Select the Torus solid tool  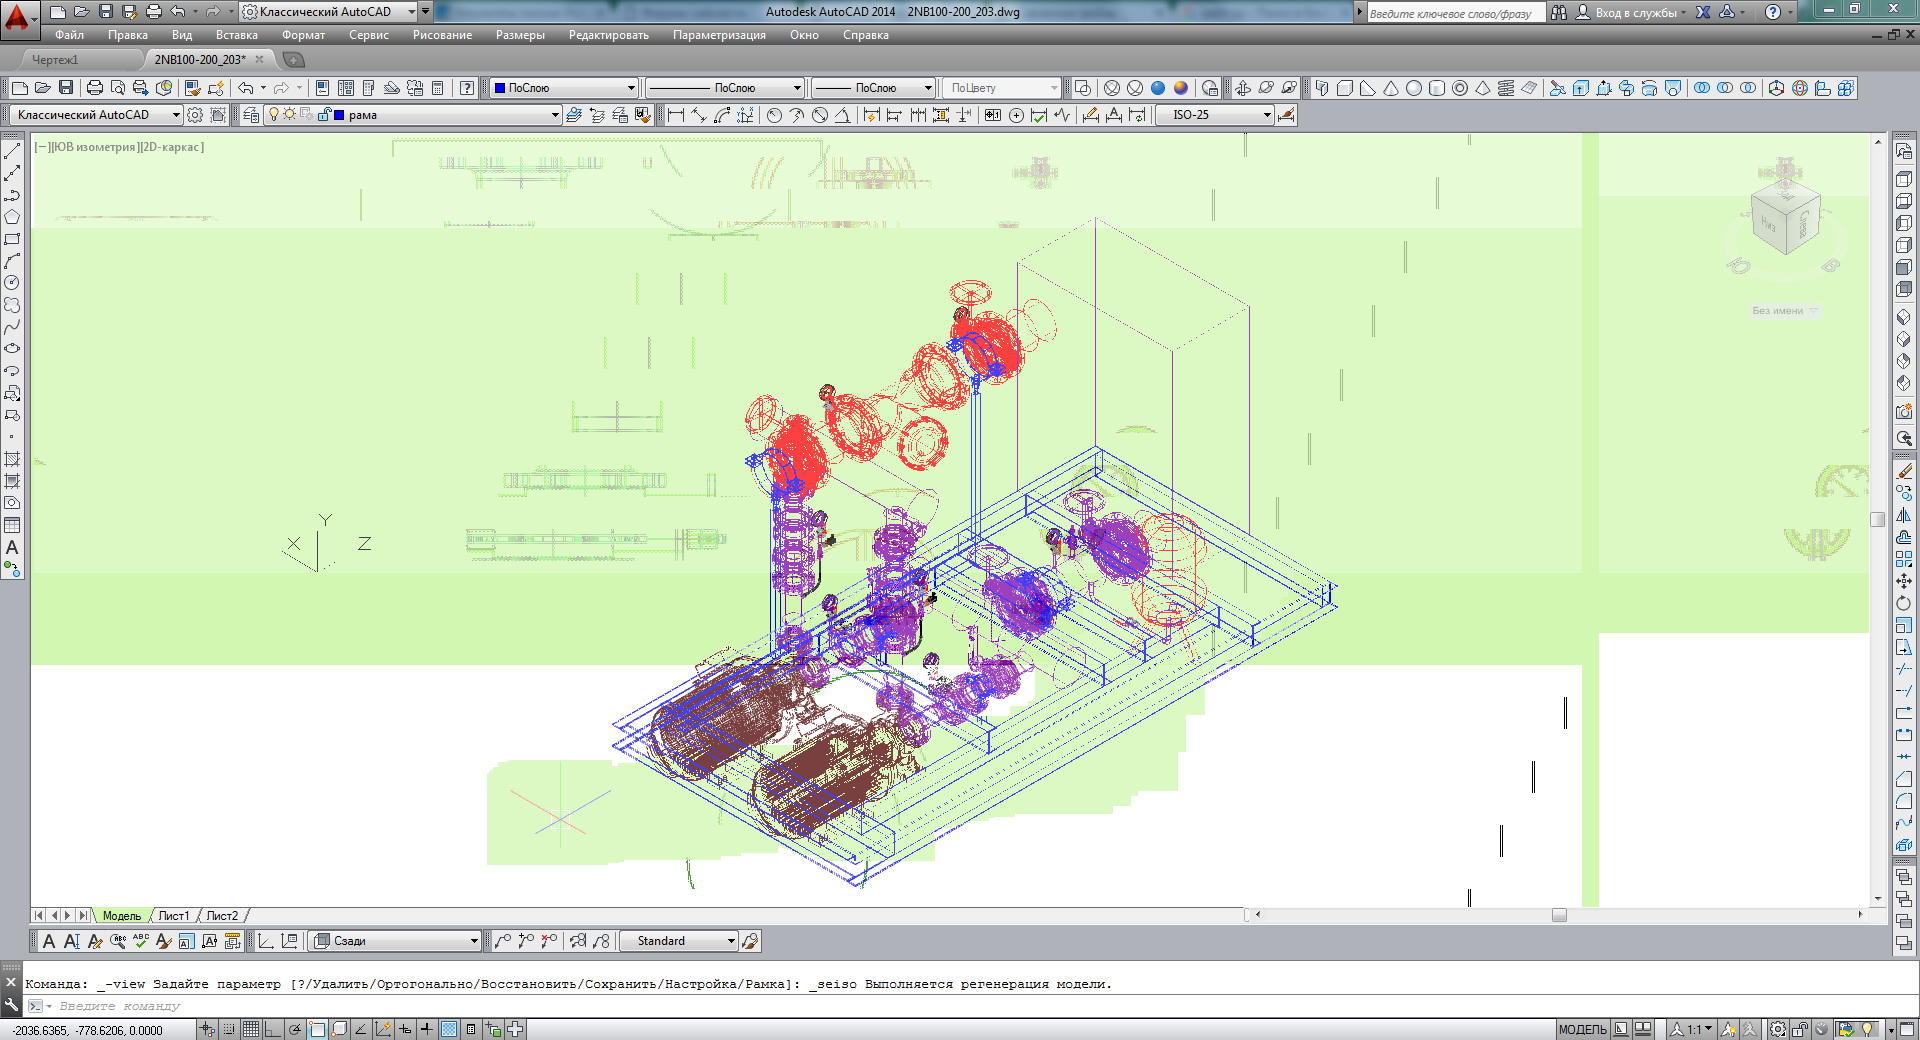[1460, 88]
